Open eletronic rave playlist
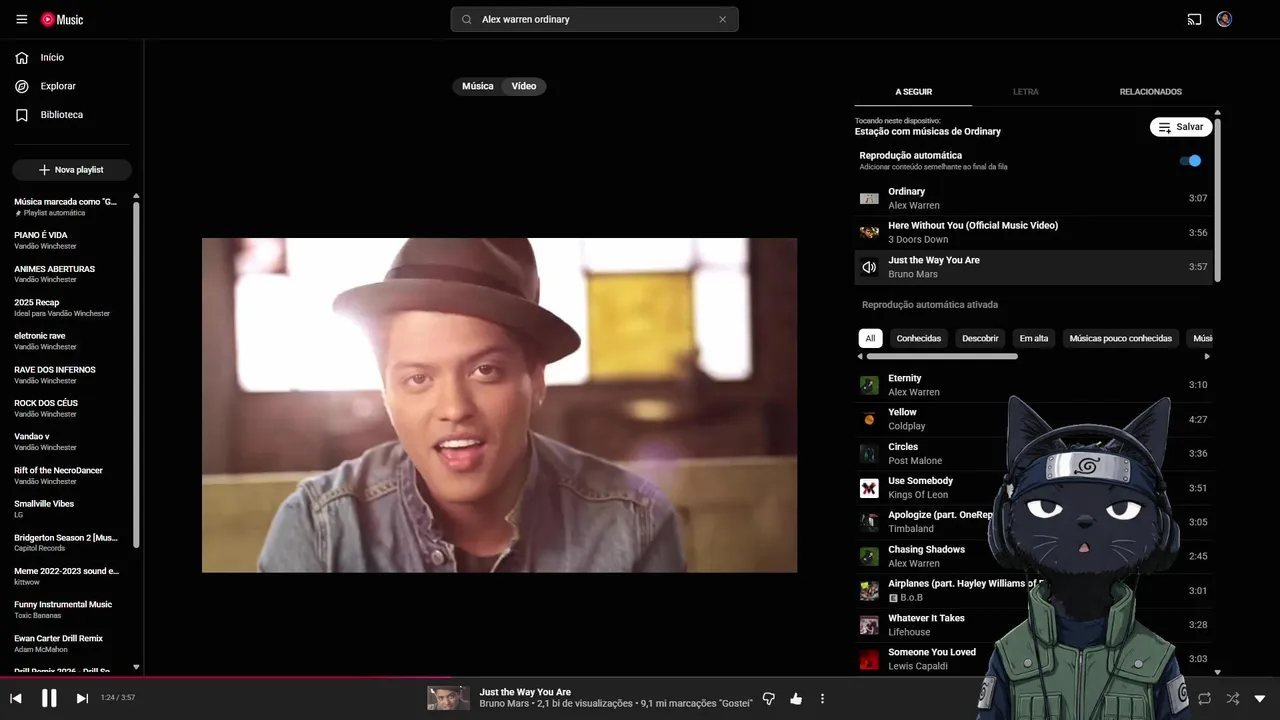Image resolution: width=1280 pixels, height=720 pixels. click(70, 341)
